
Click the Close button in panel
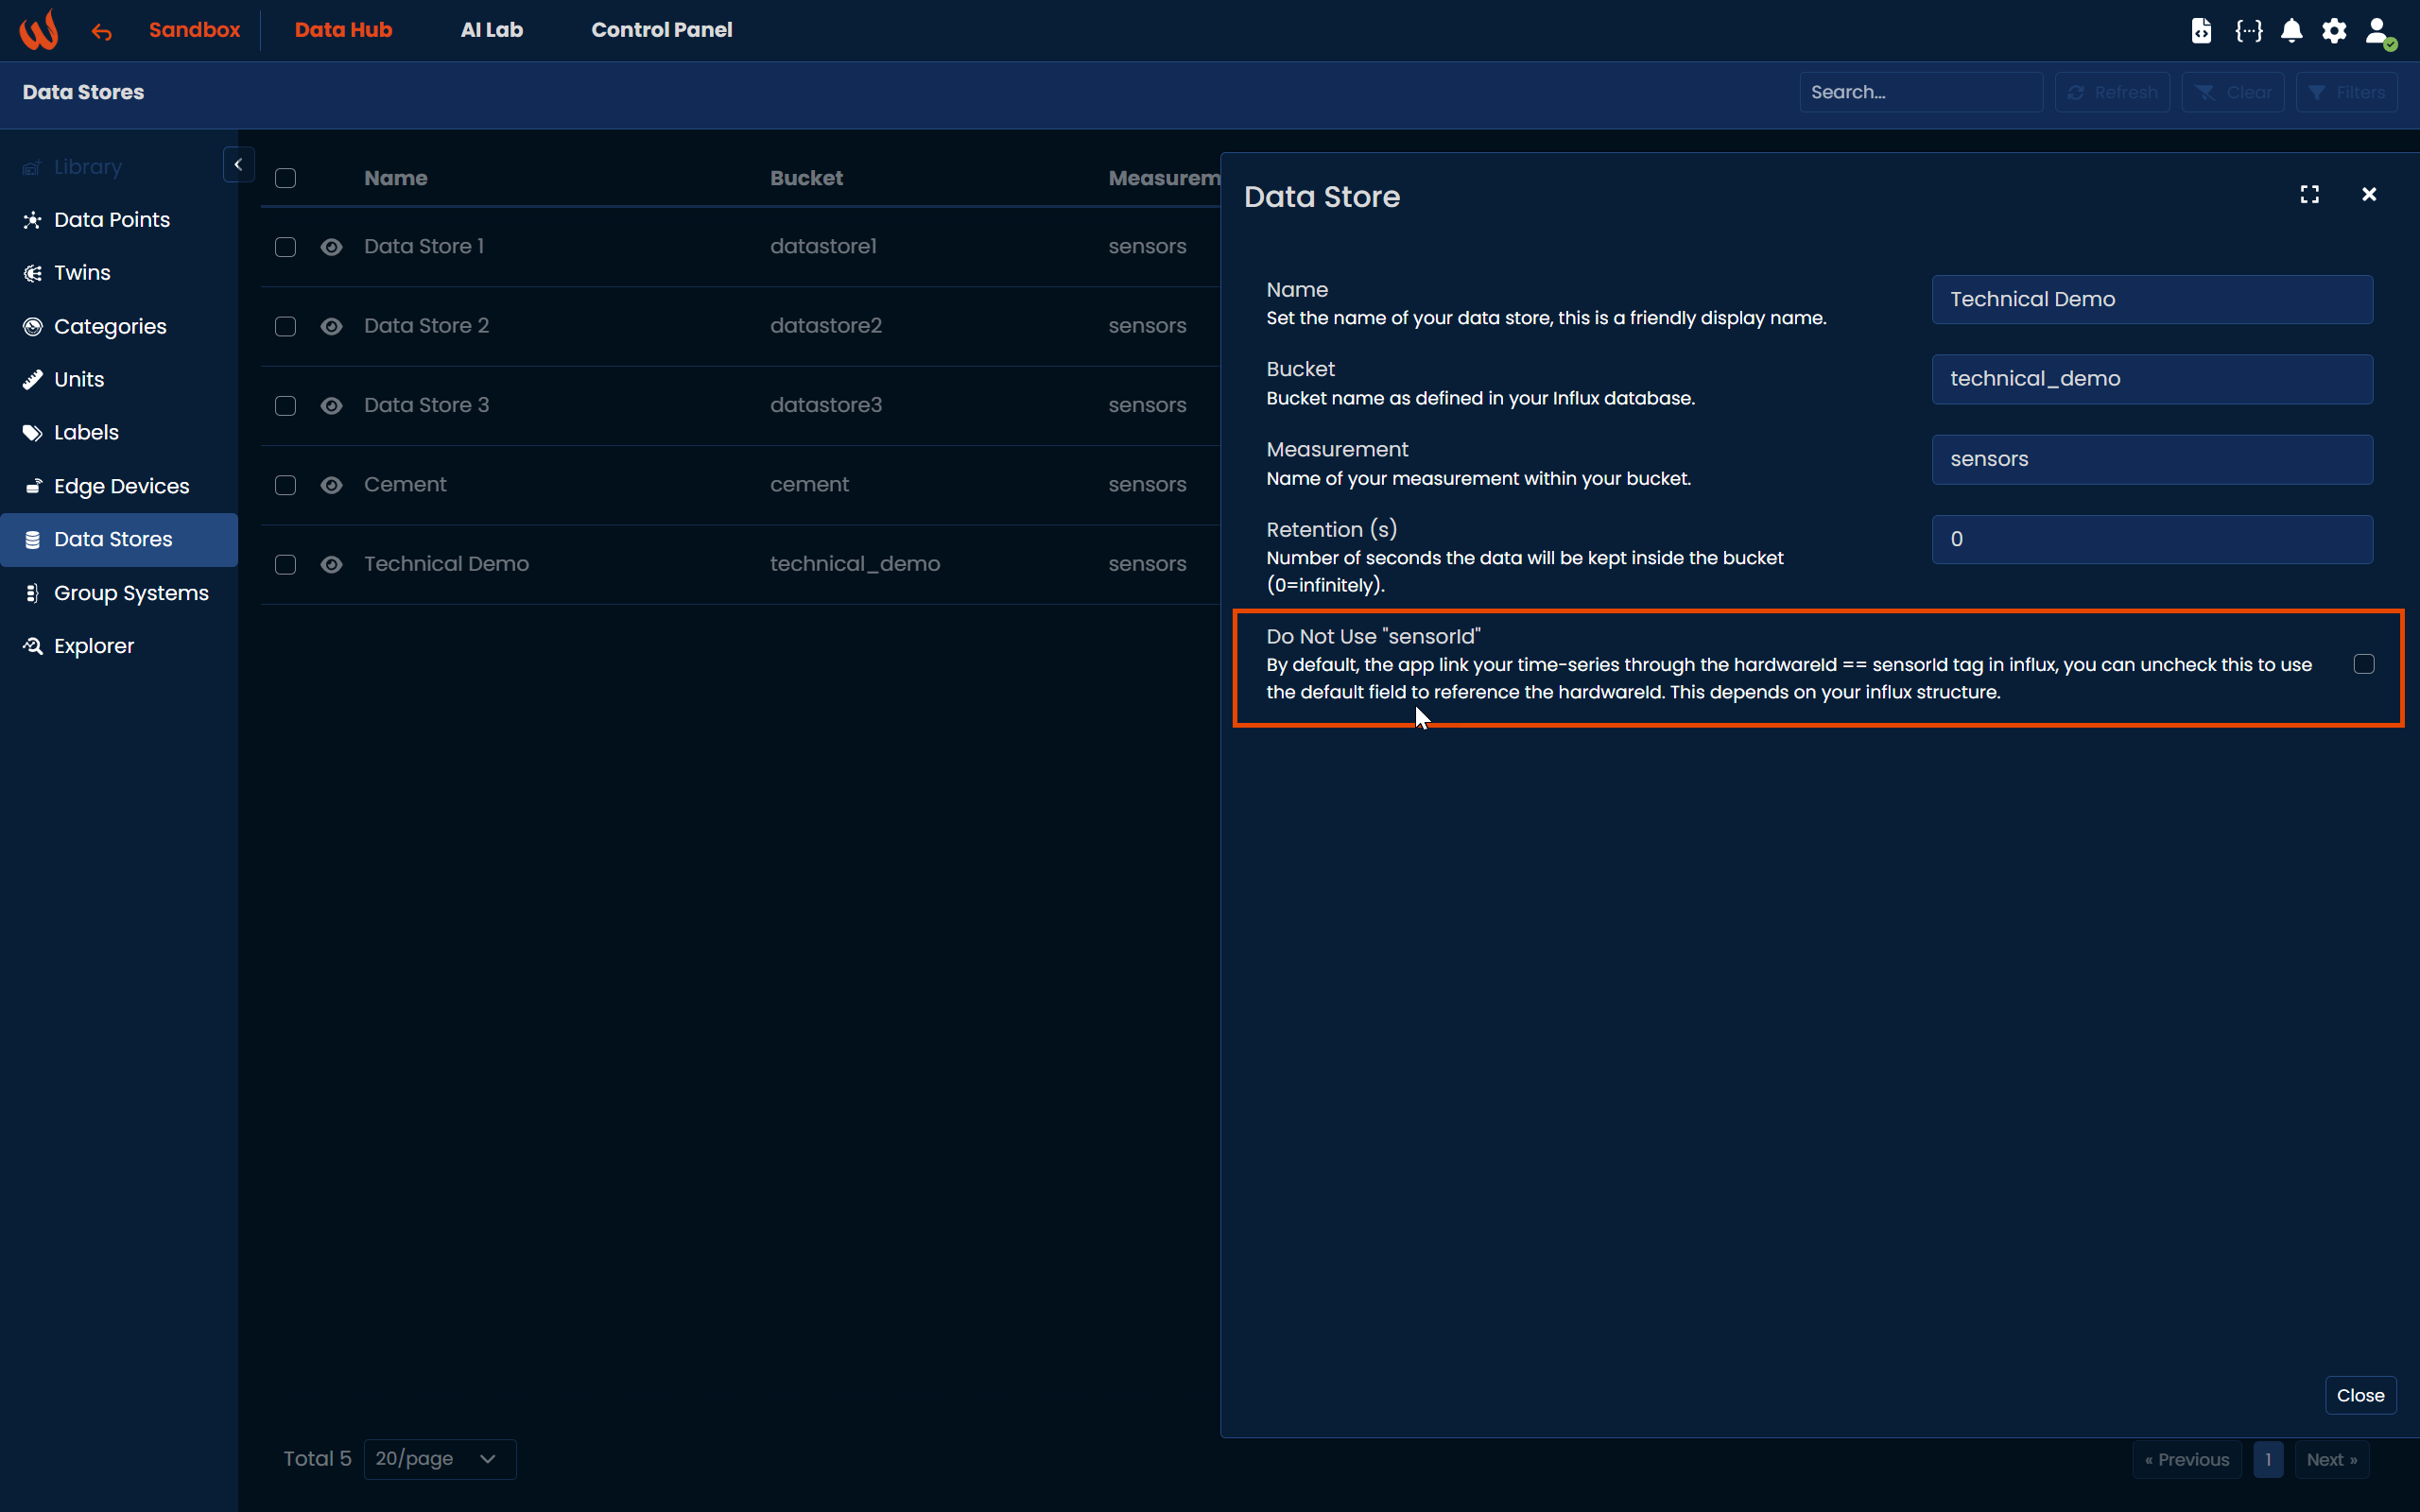coord(2360,1395)
